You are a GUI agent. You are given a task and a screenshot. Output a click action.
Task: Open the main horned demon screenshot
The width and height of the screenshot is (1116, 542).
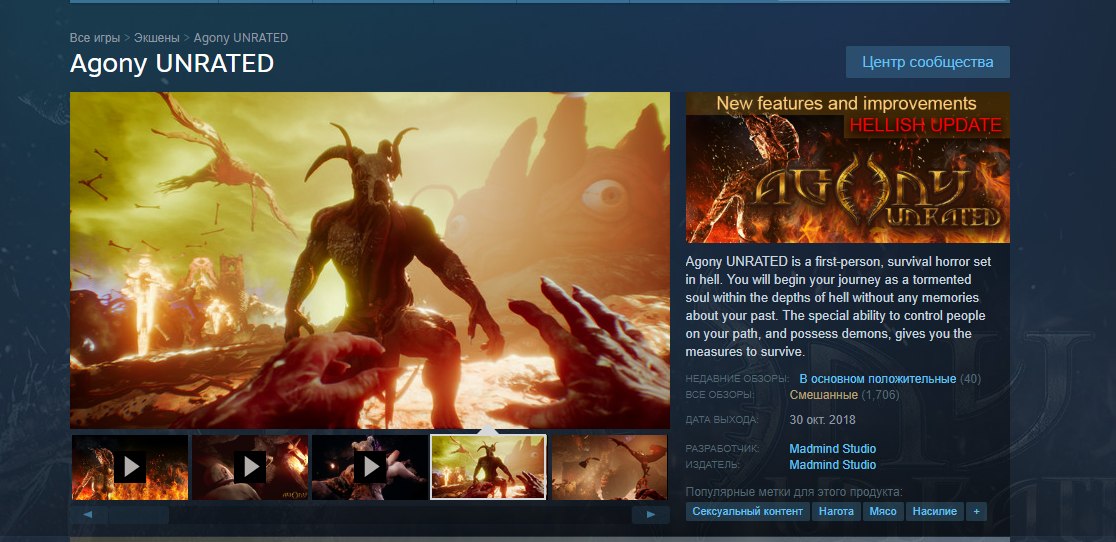click(369, 260)
